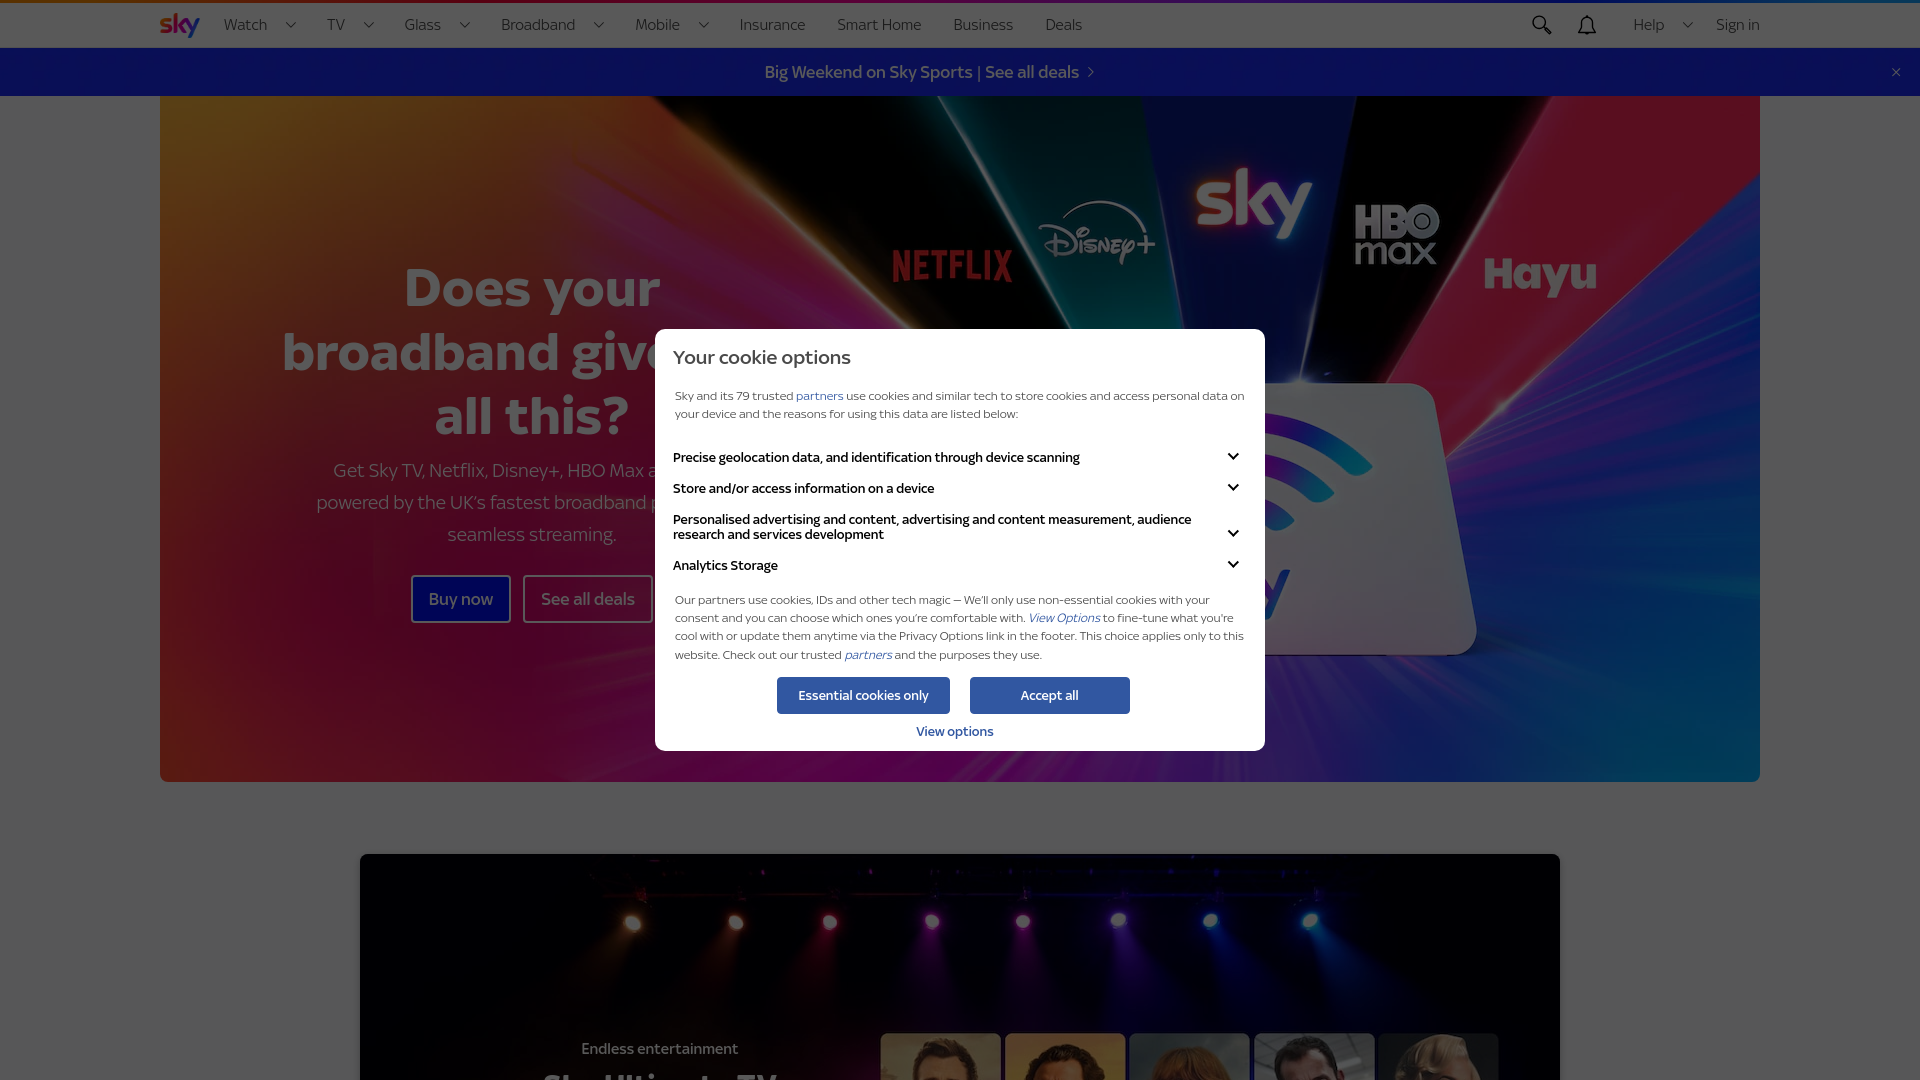Click Sign in link

click(x=1737, y=25)
